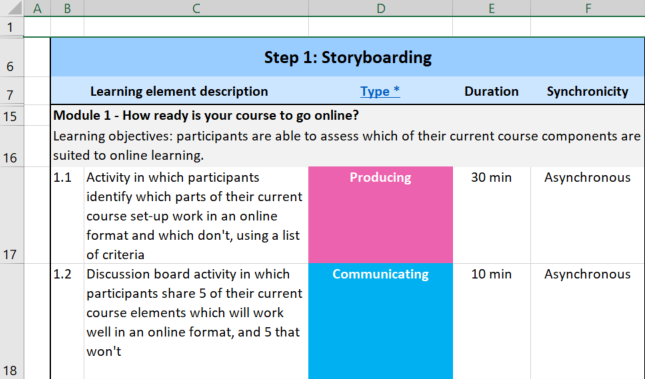
Task: Click the 'Duration' header cell
Action: coord(492,91)
